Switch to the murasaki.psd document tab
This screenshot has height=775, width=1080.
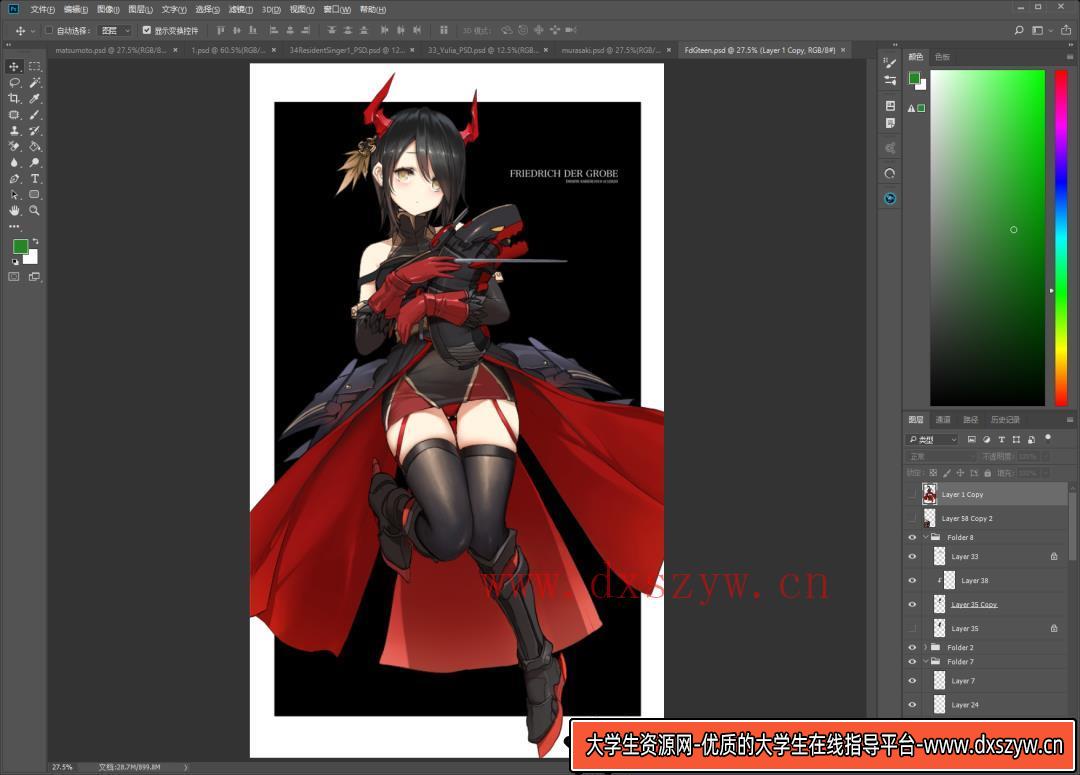tap(611, 50)
